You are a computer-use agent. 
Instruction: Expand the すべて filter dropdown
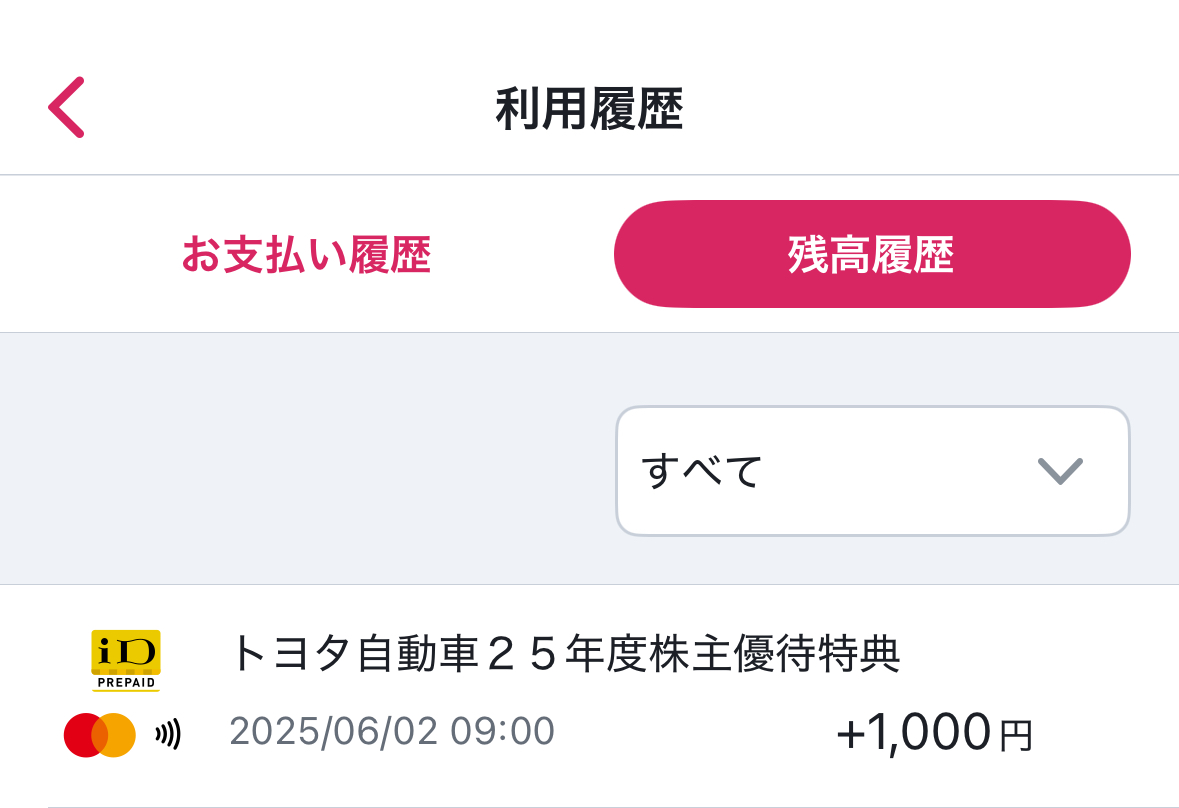coord(872,471)
